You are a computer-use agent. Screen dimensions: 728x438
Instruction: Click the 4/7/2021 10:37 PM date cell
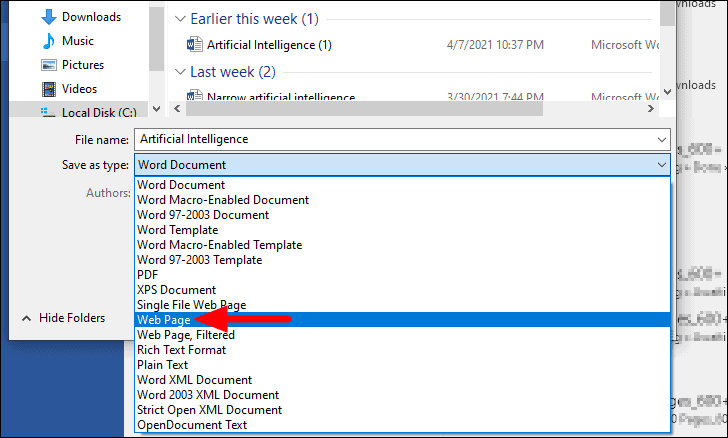(x=495, y=45)
